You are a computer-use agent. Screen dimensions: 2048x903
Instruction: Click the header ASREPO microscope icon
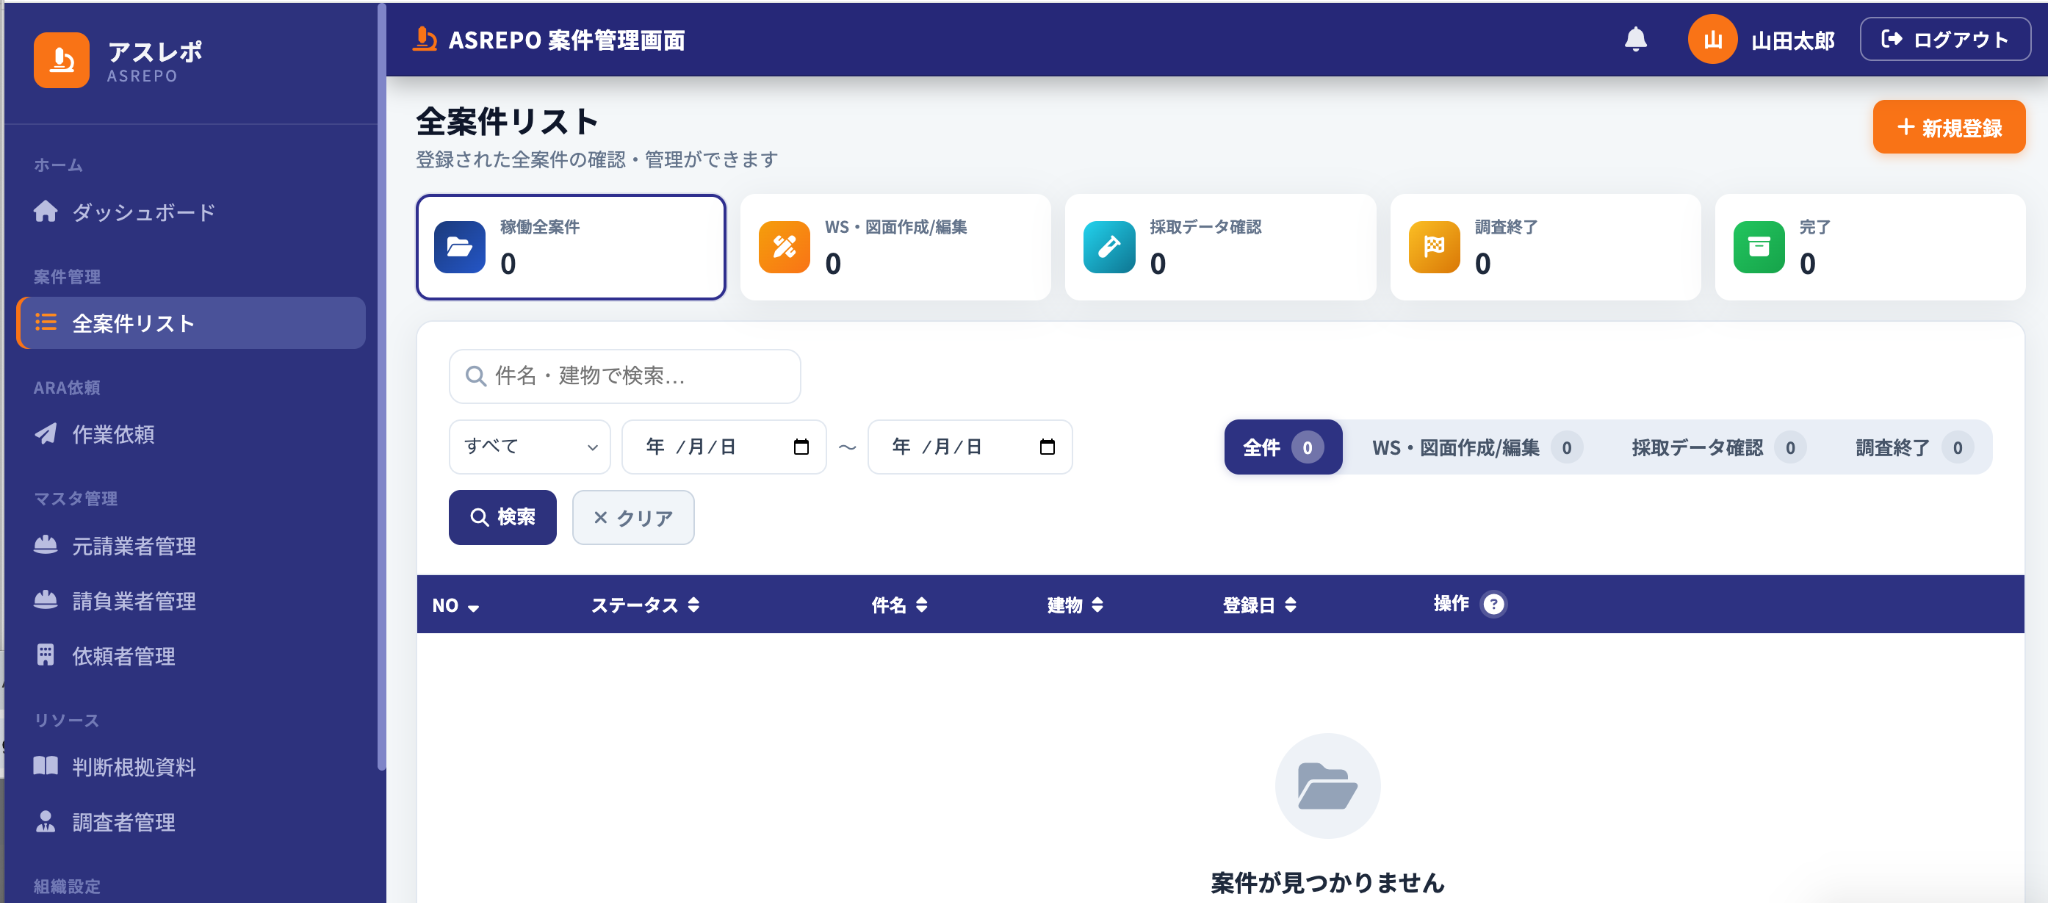click(x=425, y=39)
